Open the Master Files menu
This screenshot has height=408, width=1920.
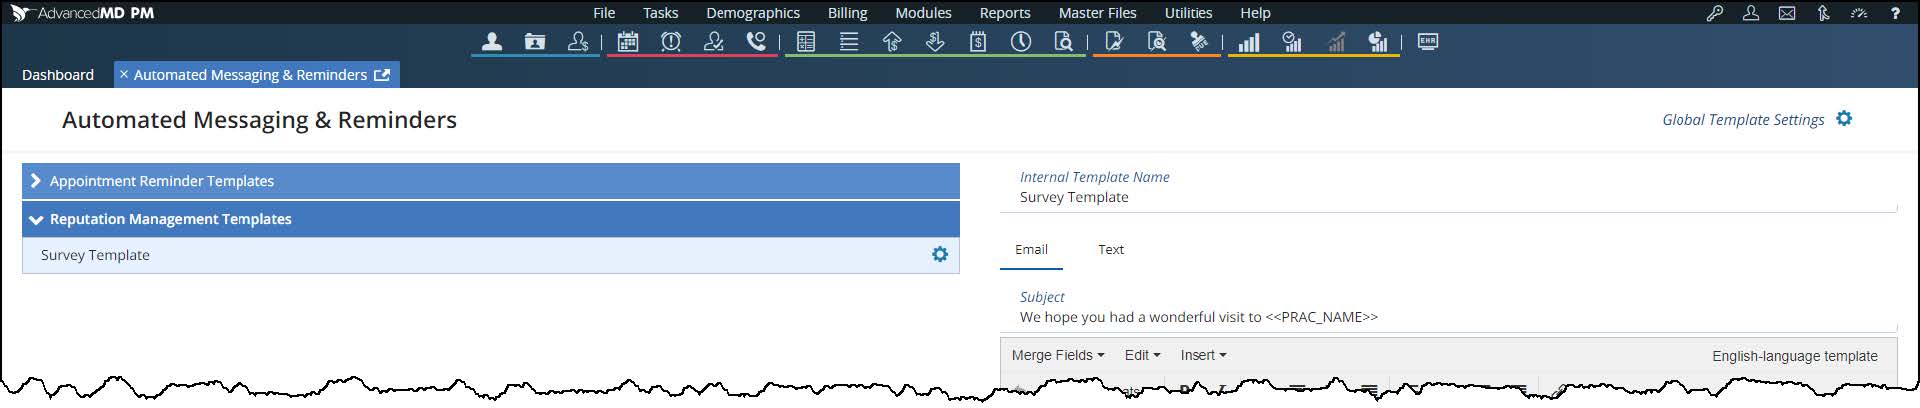tap(1097, 13)
